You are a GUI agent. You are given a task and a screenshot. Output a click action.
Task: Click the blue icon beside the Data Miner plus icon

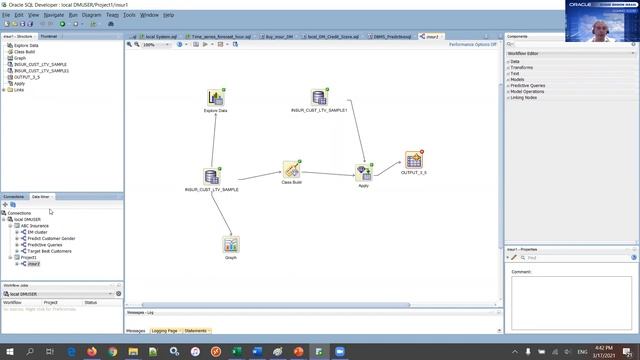pos(13,204)
